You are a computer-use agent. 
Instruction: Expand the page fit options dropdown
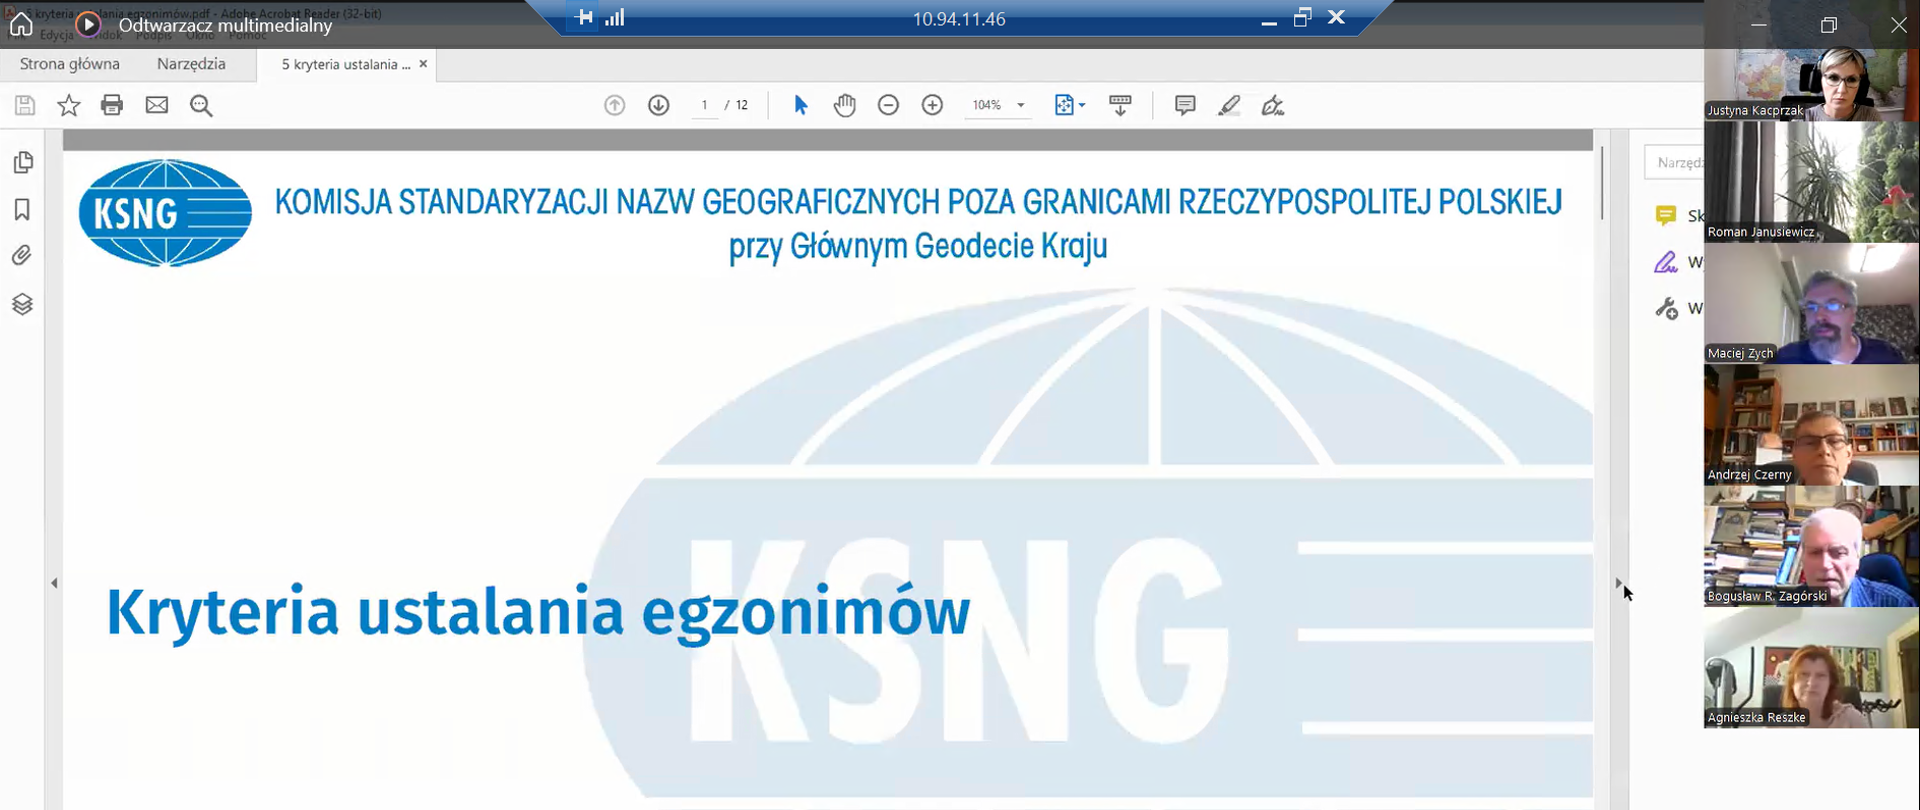(x=1069, y=105)
